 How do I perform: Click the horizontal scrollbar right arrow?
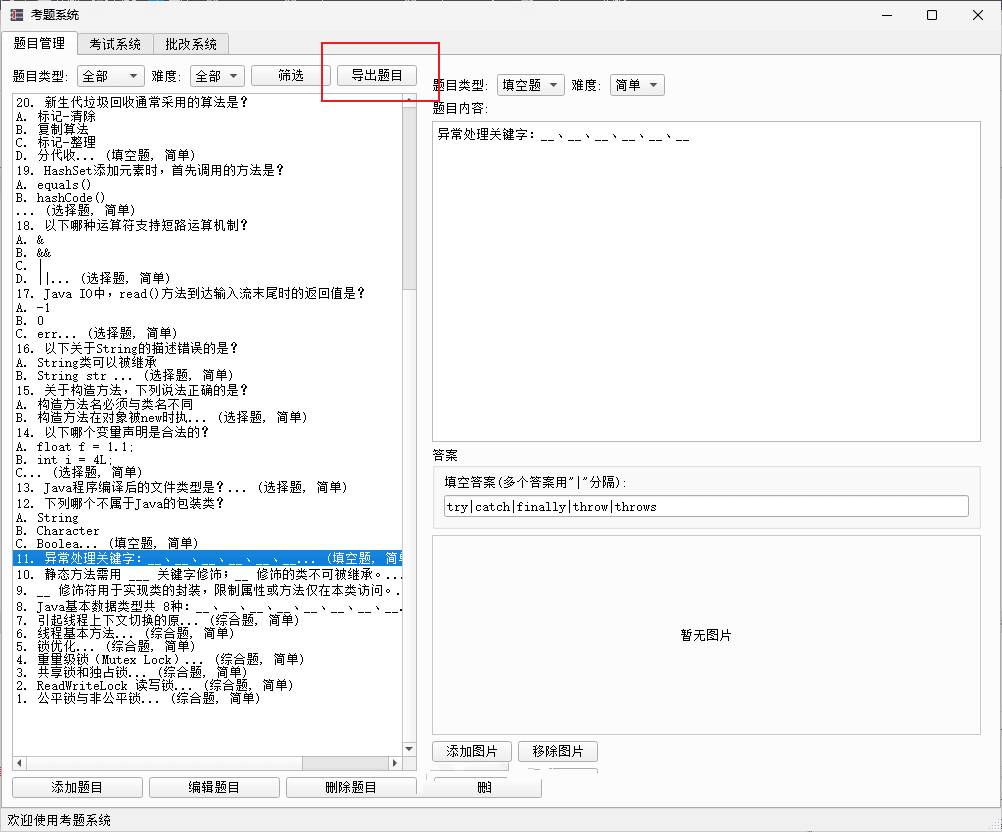click(396, 763)
